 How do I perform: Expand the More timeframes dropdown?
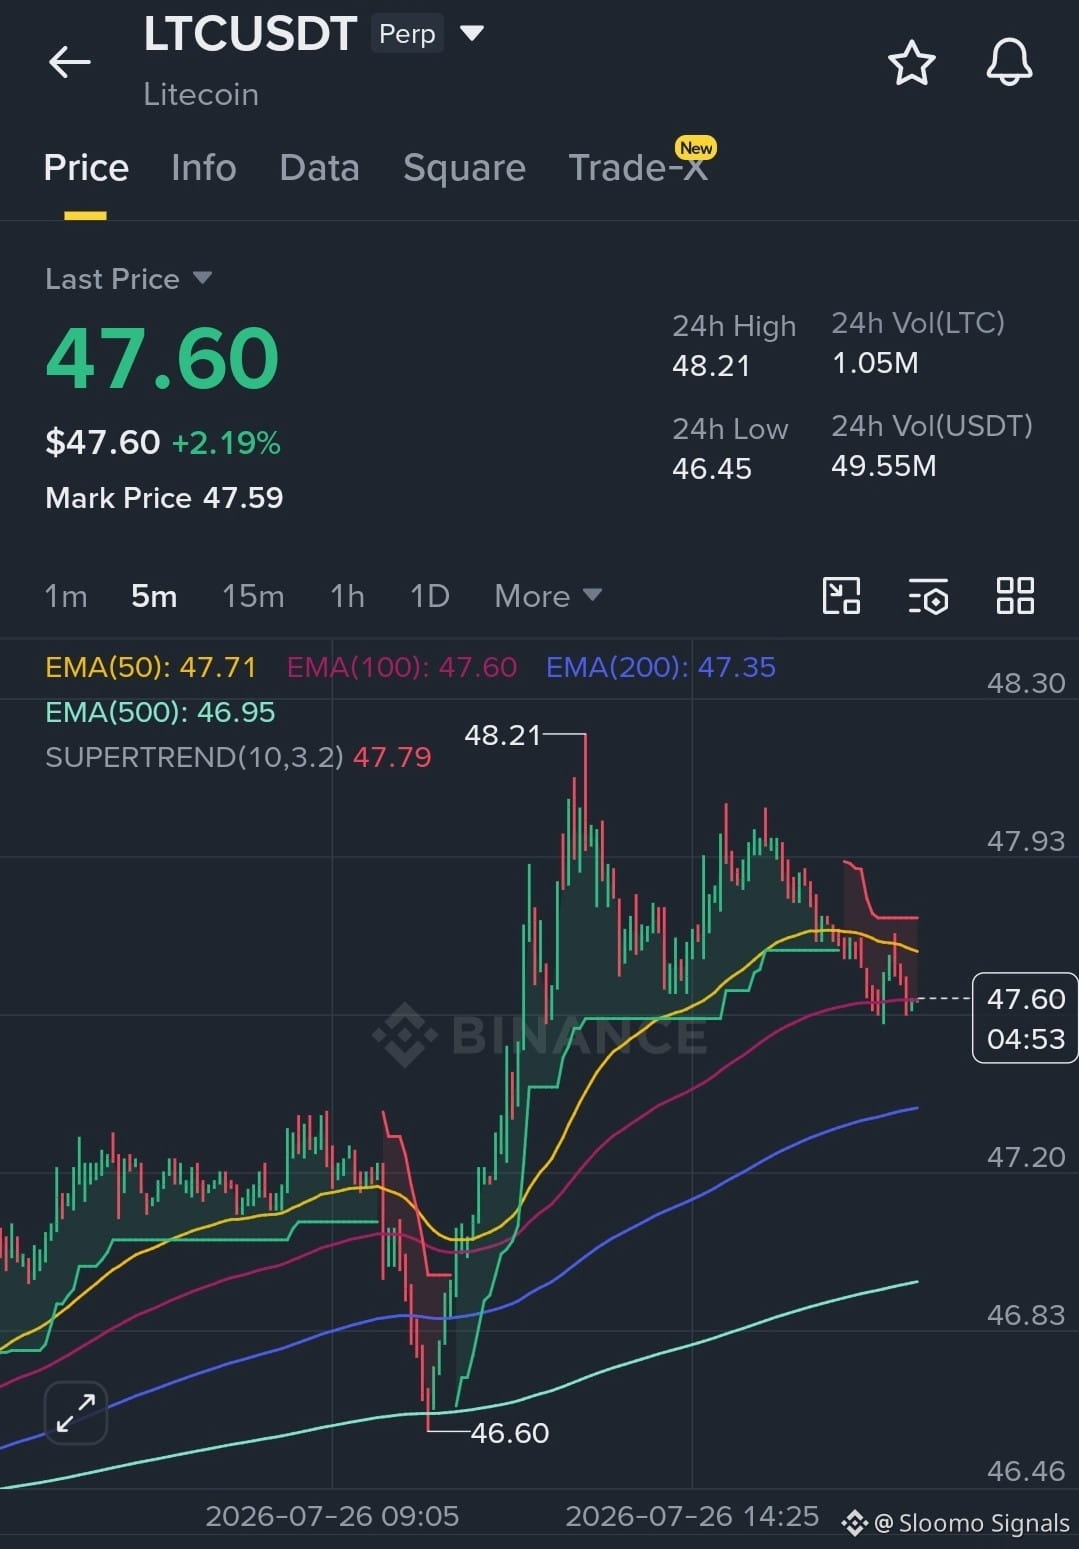(548, 596)
